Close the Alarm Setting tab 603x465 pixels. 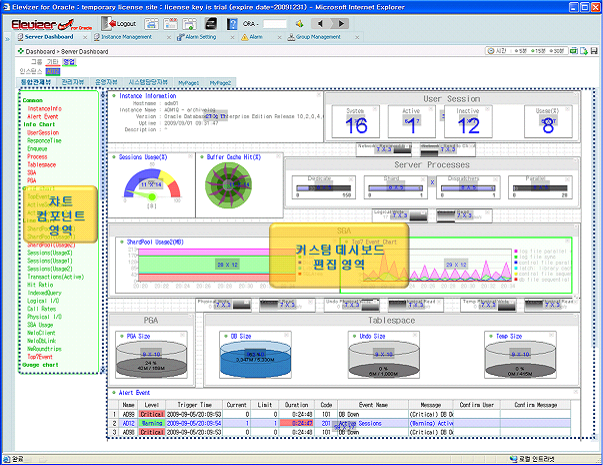(232, 37)
